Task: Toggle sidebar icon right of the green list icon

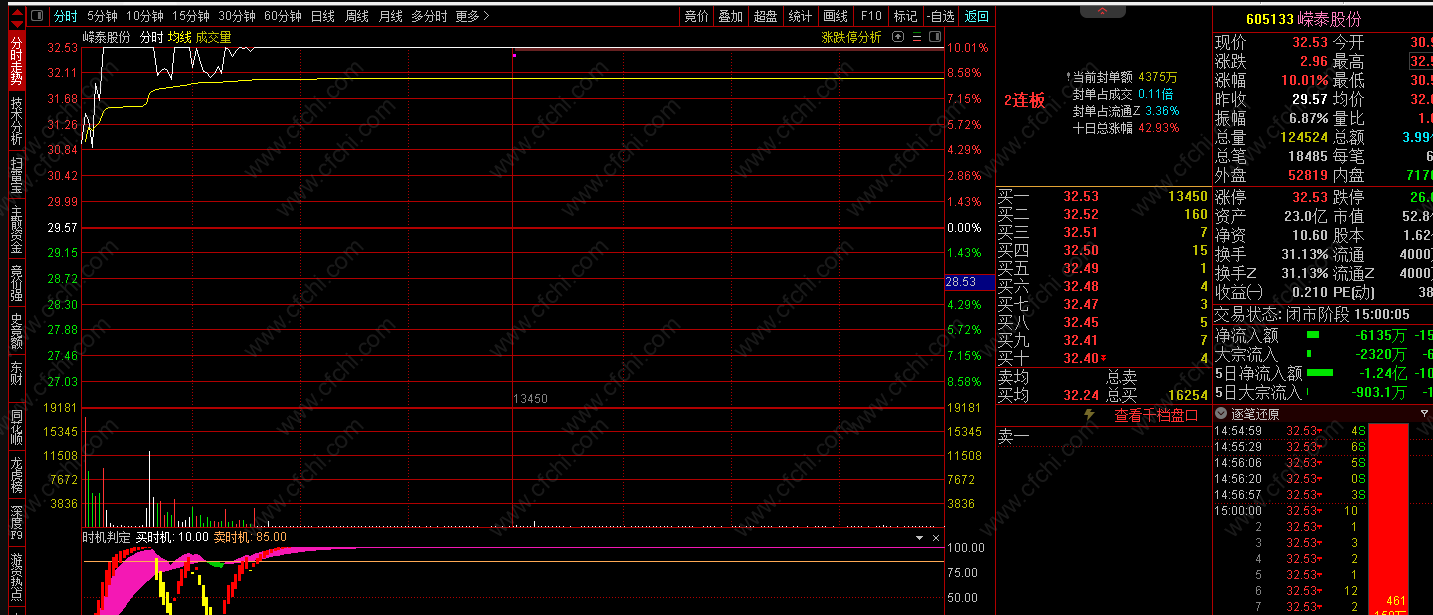Action: (x=934, y=37)
